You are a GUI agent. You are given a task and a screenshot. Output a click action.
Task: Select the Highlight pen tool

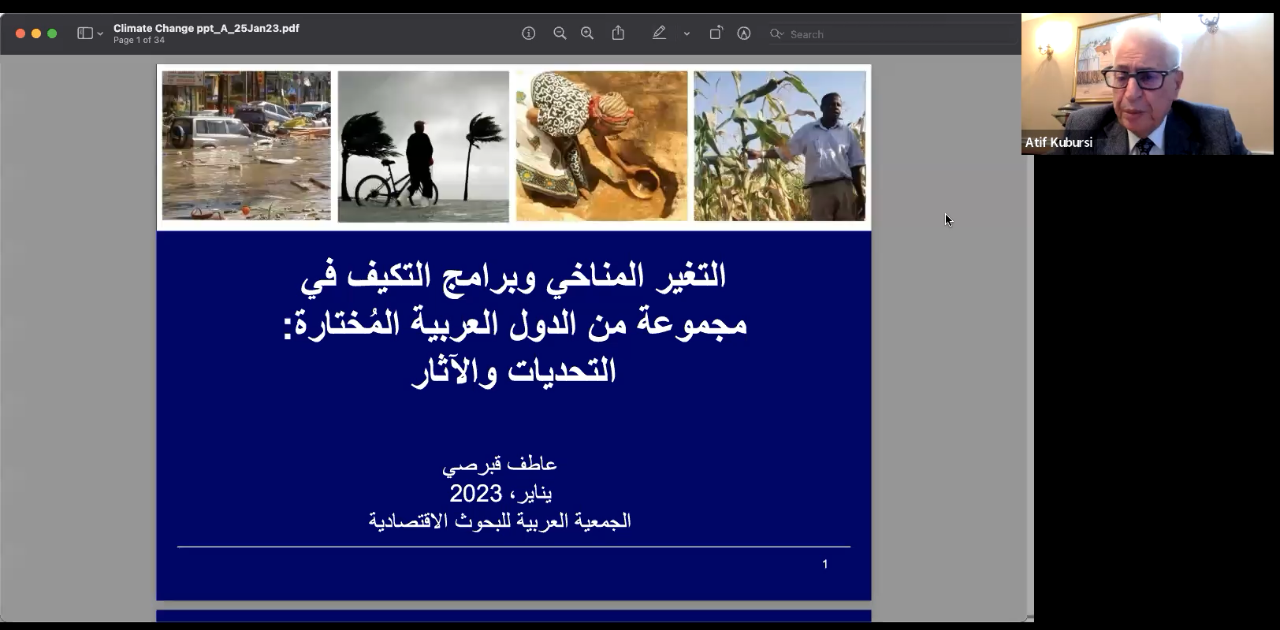tap(659, 33)
